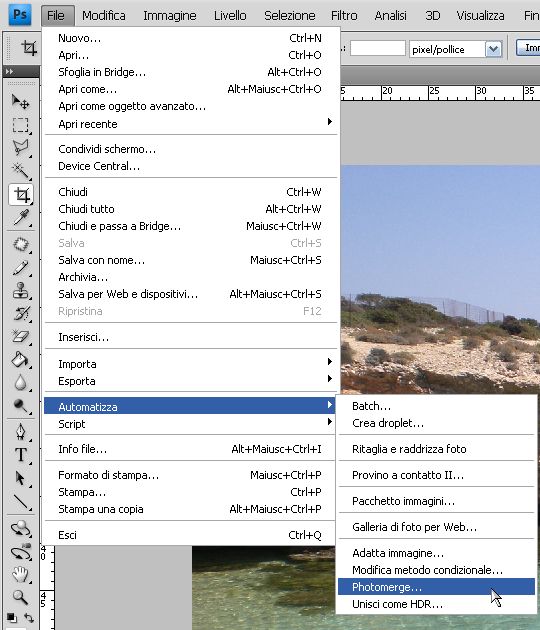Click the resolution input field
The width and height of the screenshot is (540, 630).
point(378,49)
